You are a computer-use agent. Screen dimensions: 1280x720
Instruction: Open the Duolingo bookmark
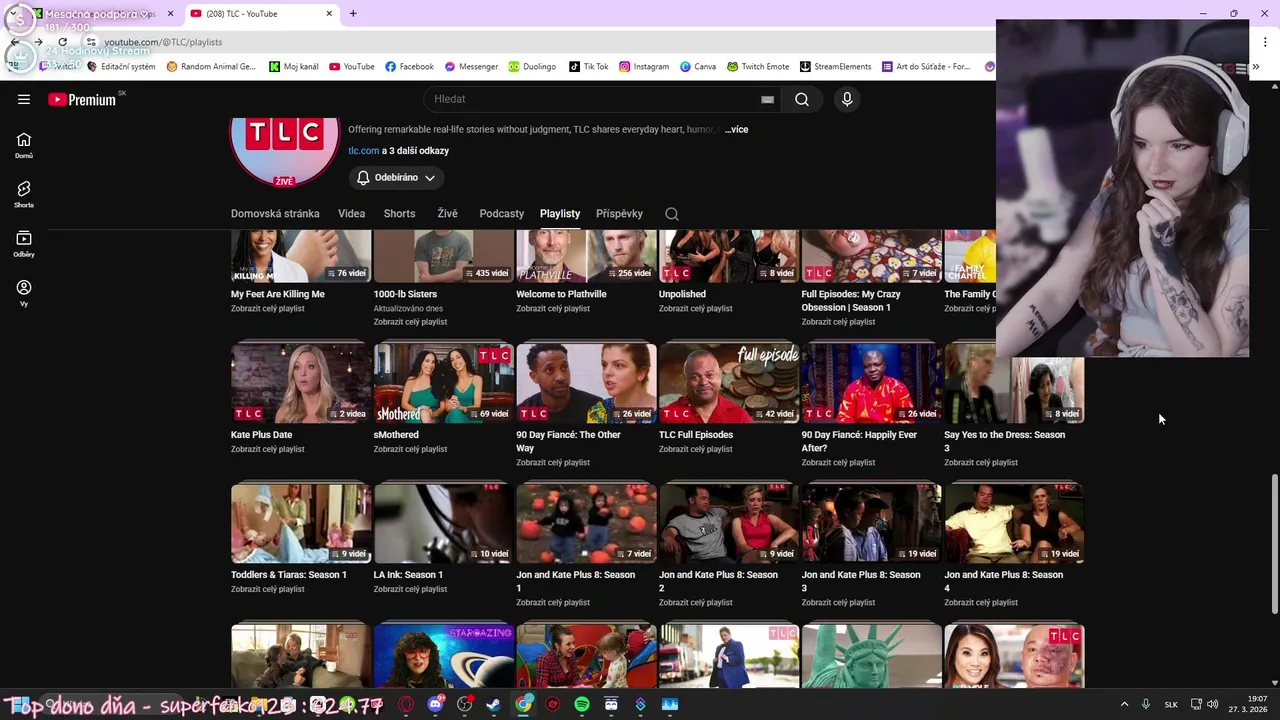coord(532,67)
